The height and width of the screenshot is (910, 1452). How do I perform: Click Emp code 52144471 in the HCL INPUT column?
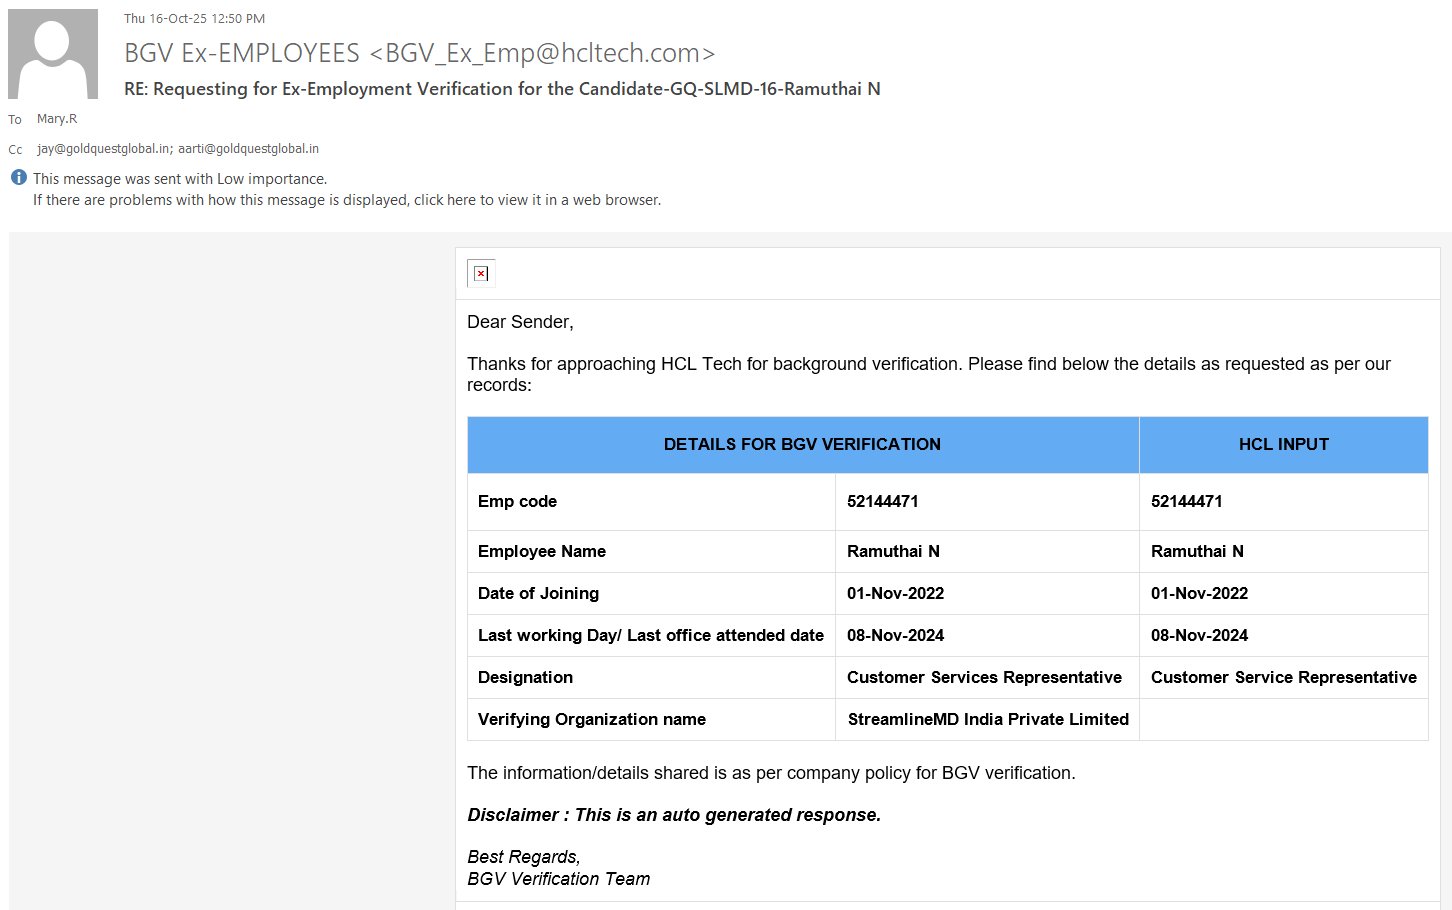1187,502
